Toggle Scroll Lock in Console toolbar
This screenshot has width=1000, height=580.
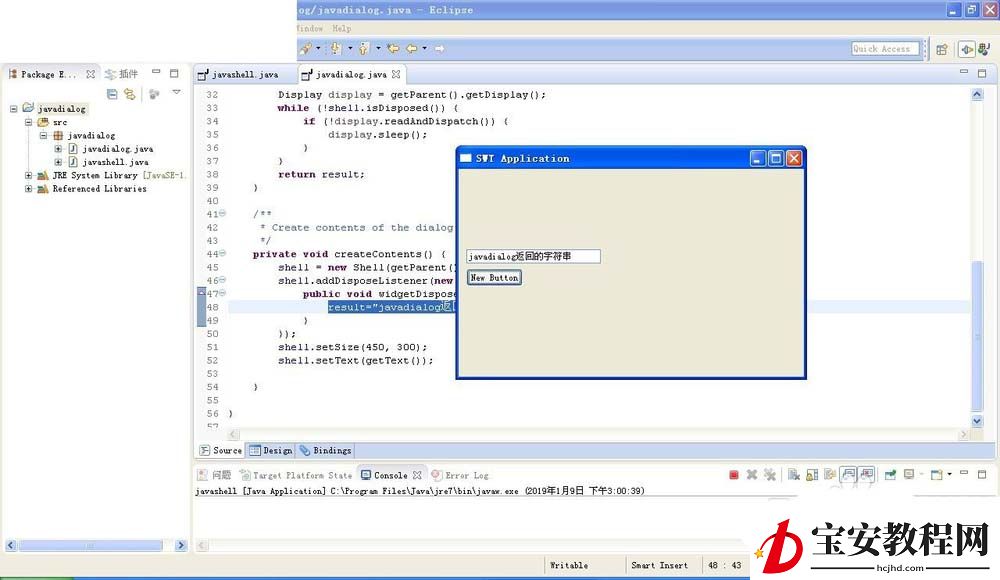pos(812,475)
